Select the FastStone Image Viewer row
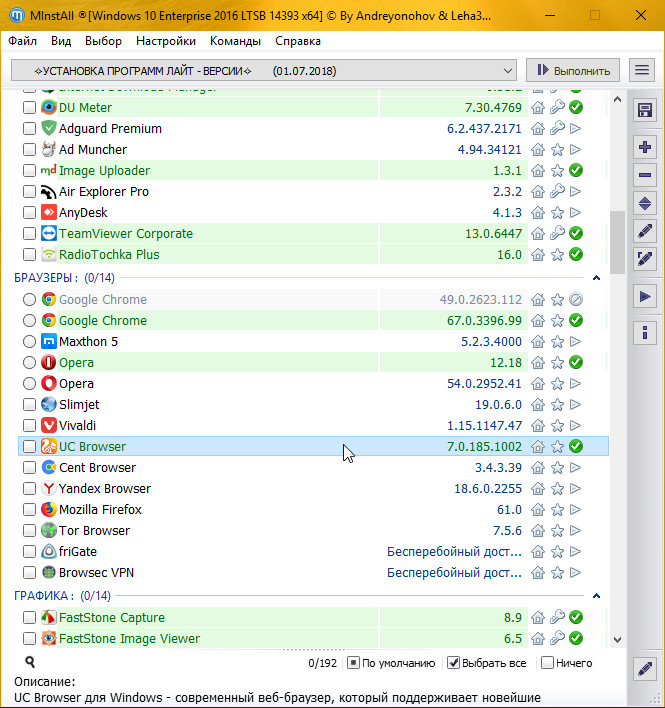This screenshot has height=708, width=665. 313,638
